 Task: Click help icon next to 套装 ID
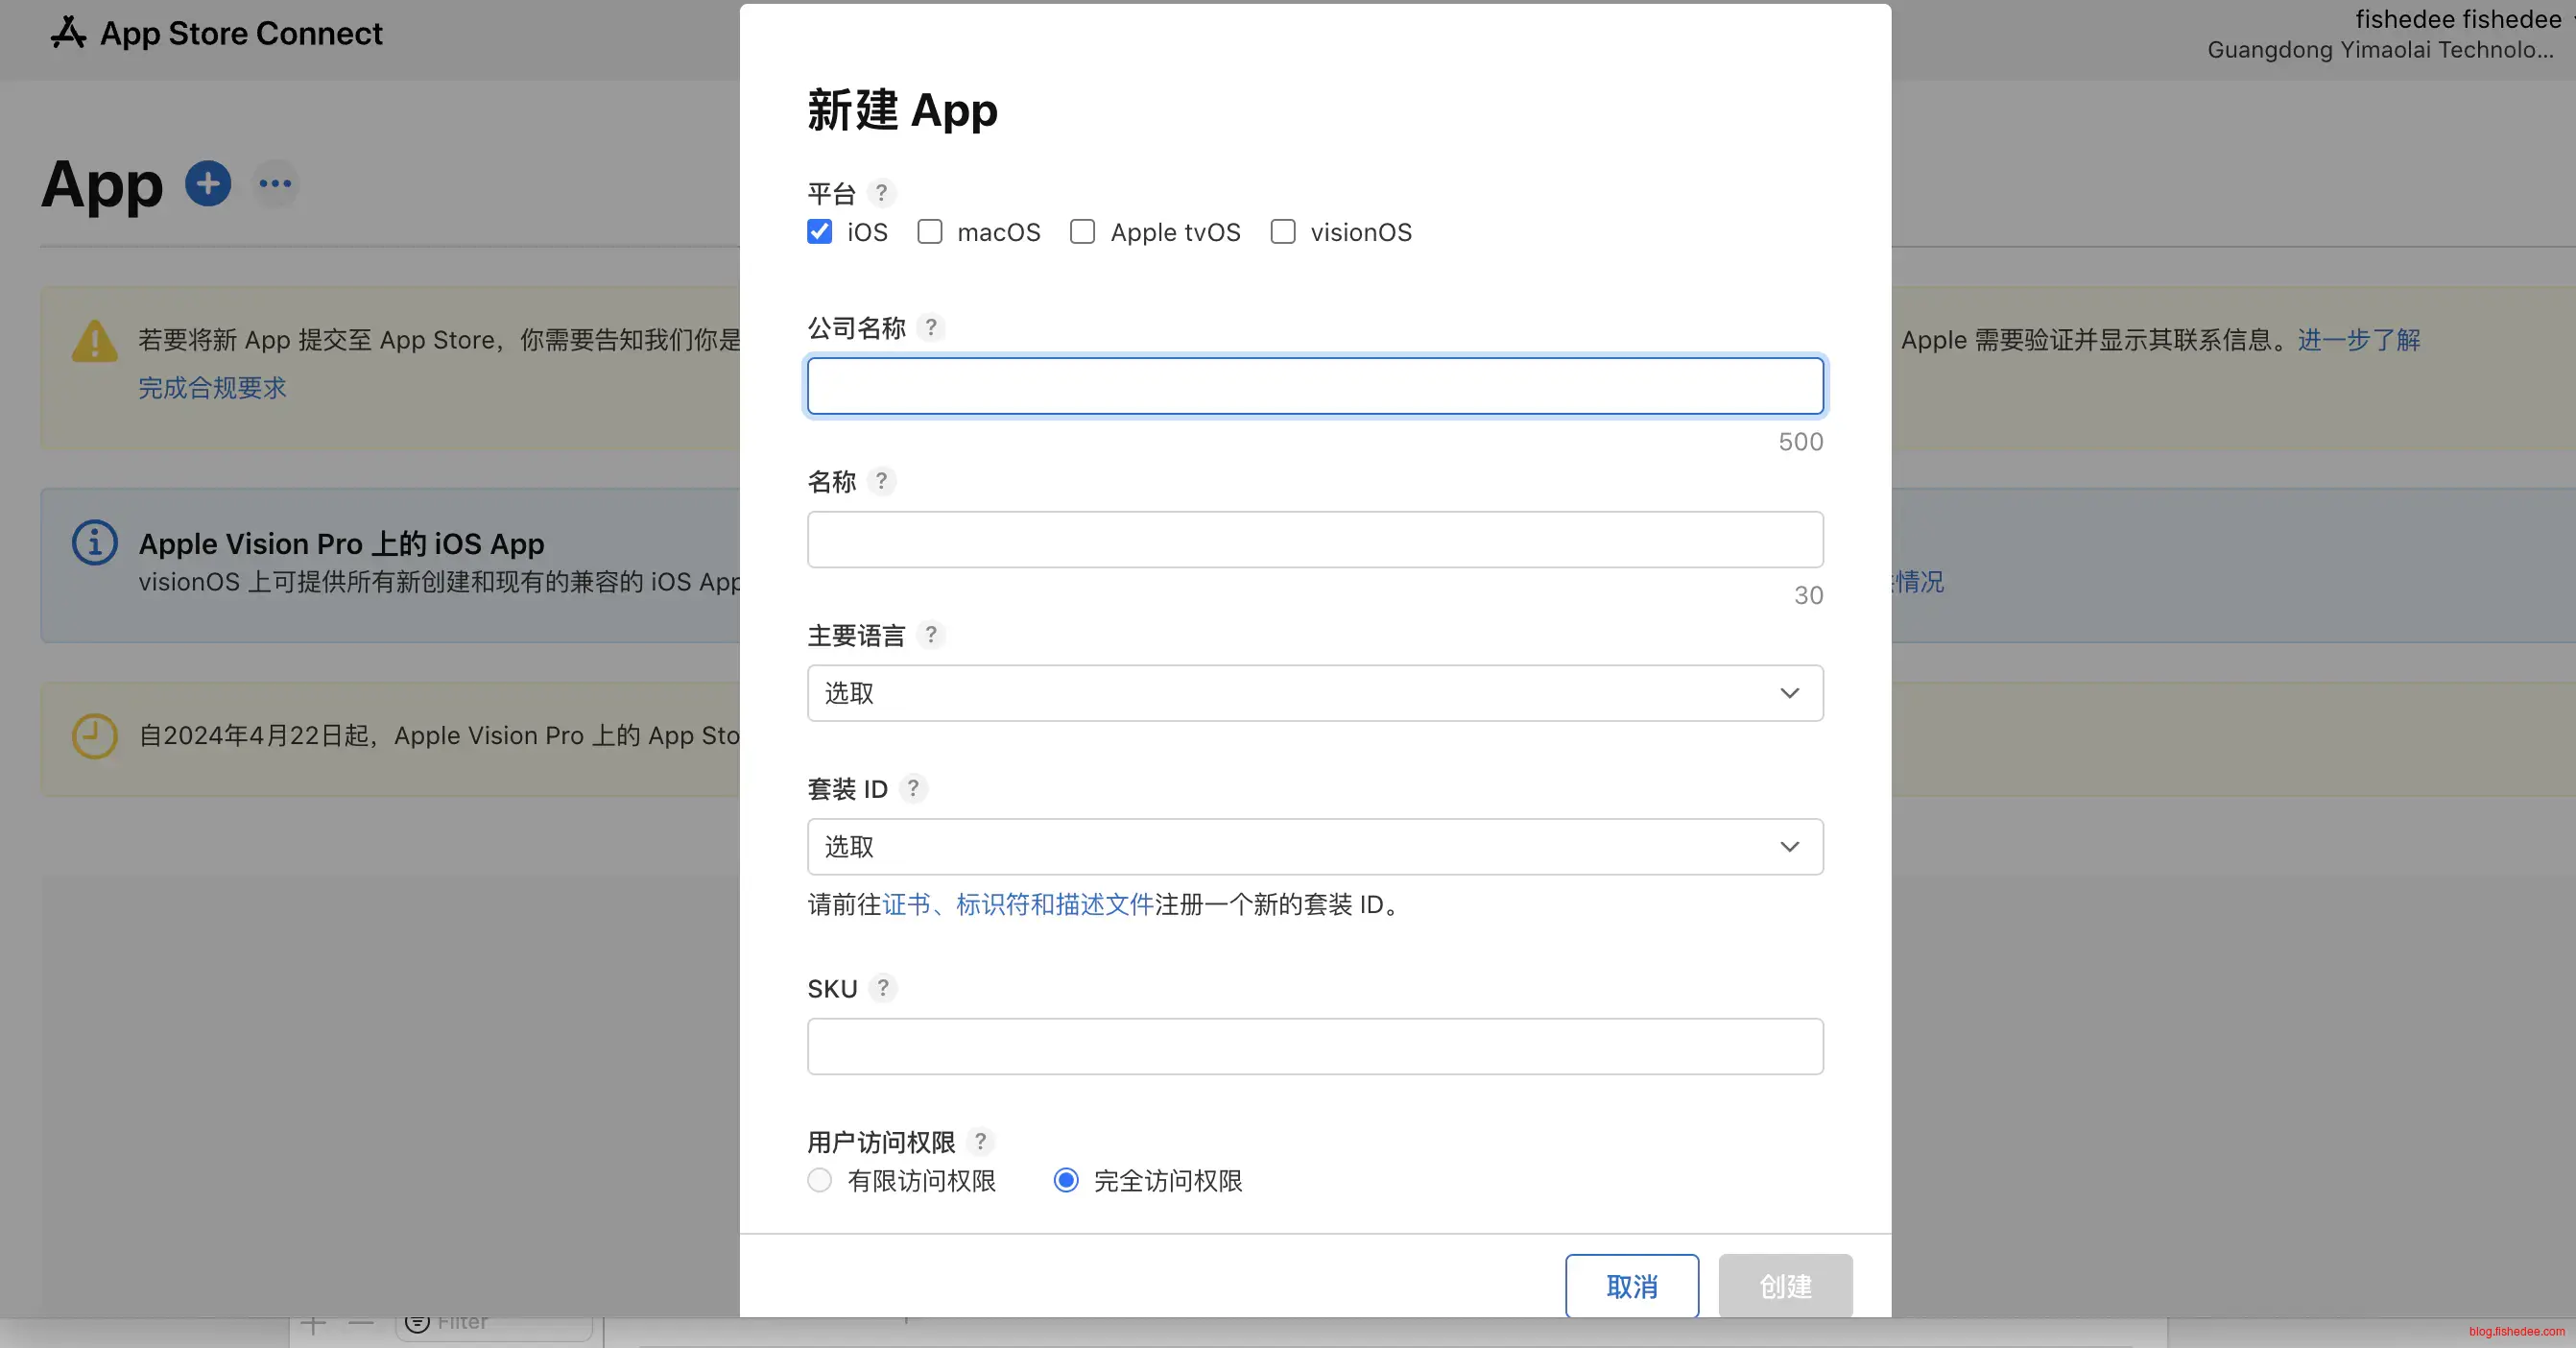pos(913,788)
